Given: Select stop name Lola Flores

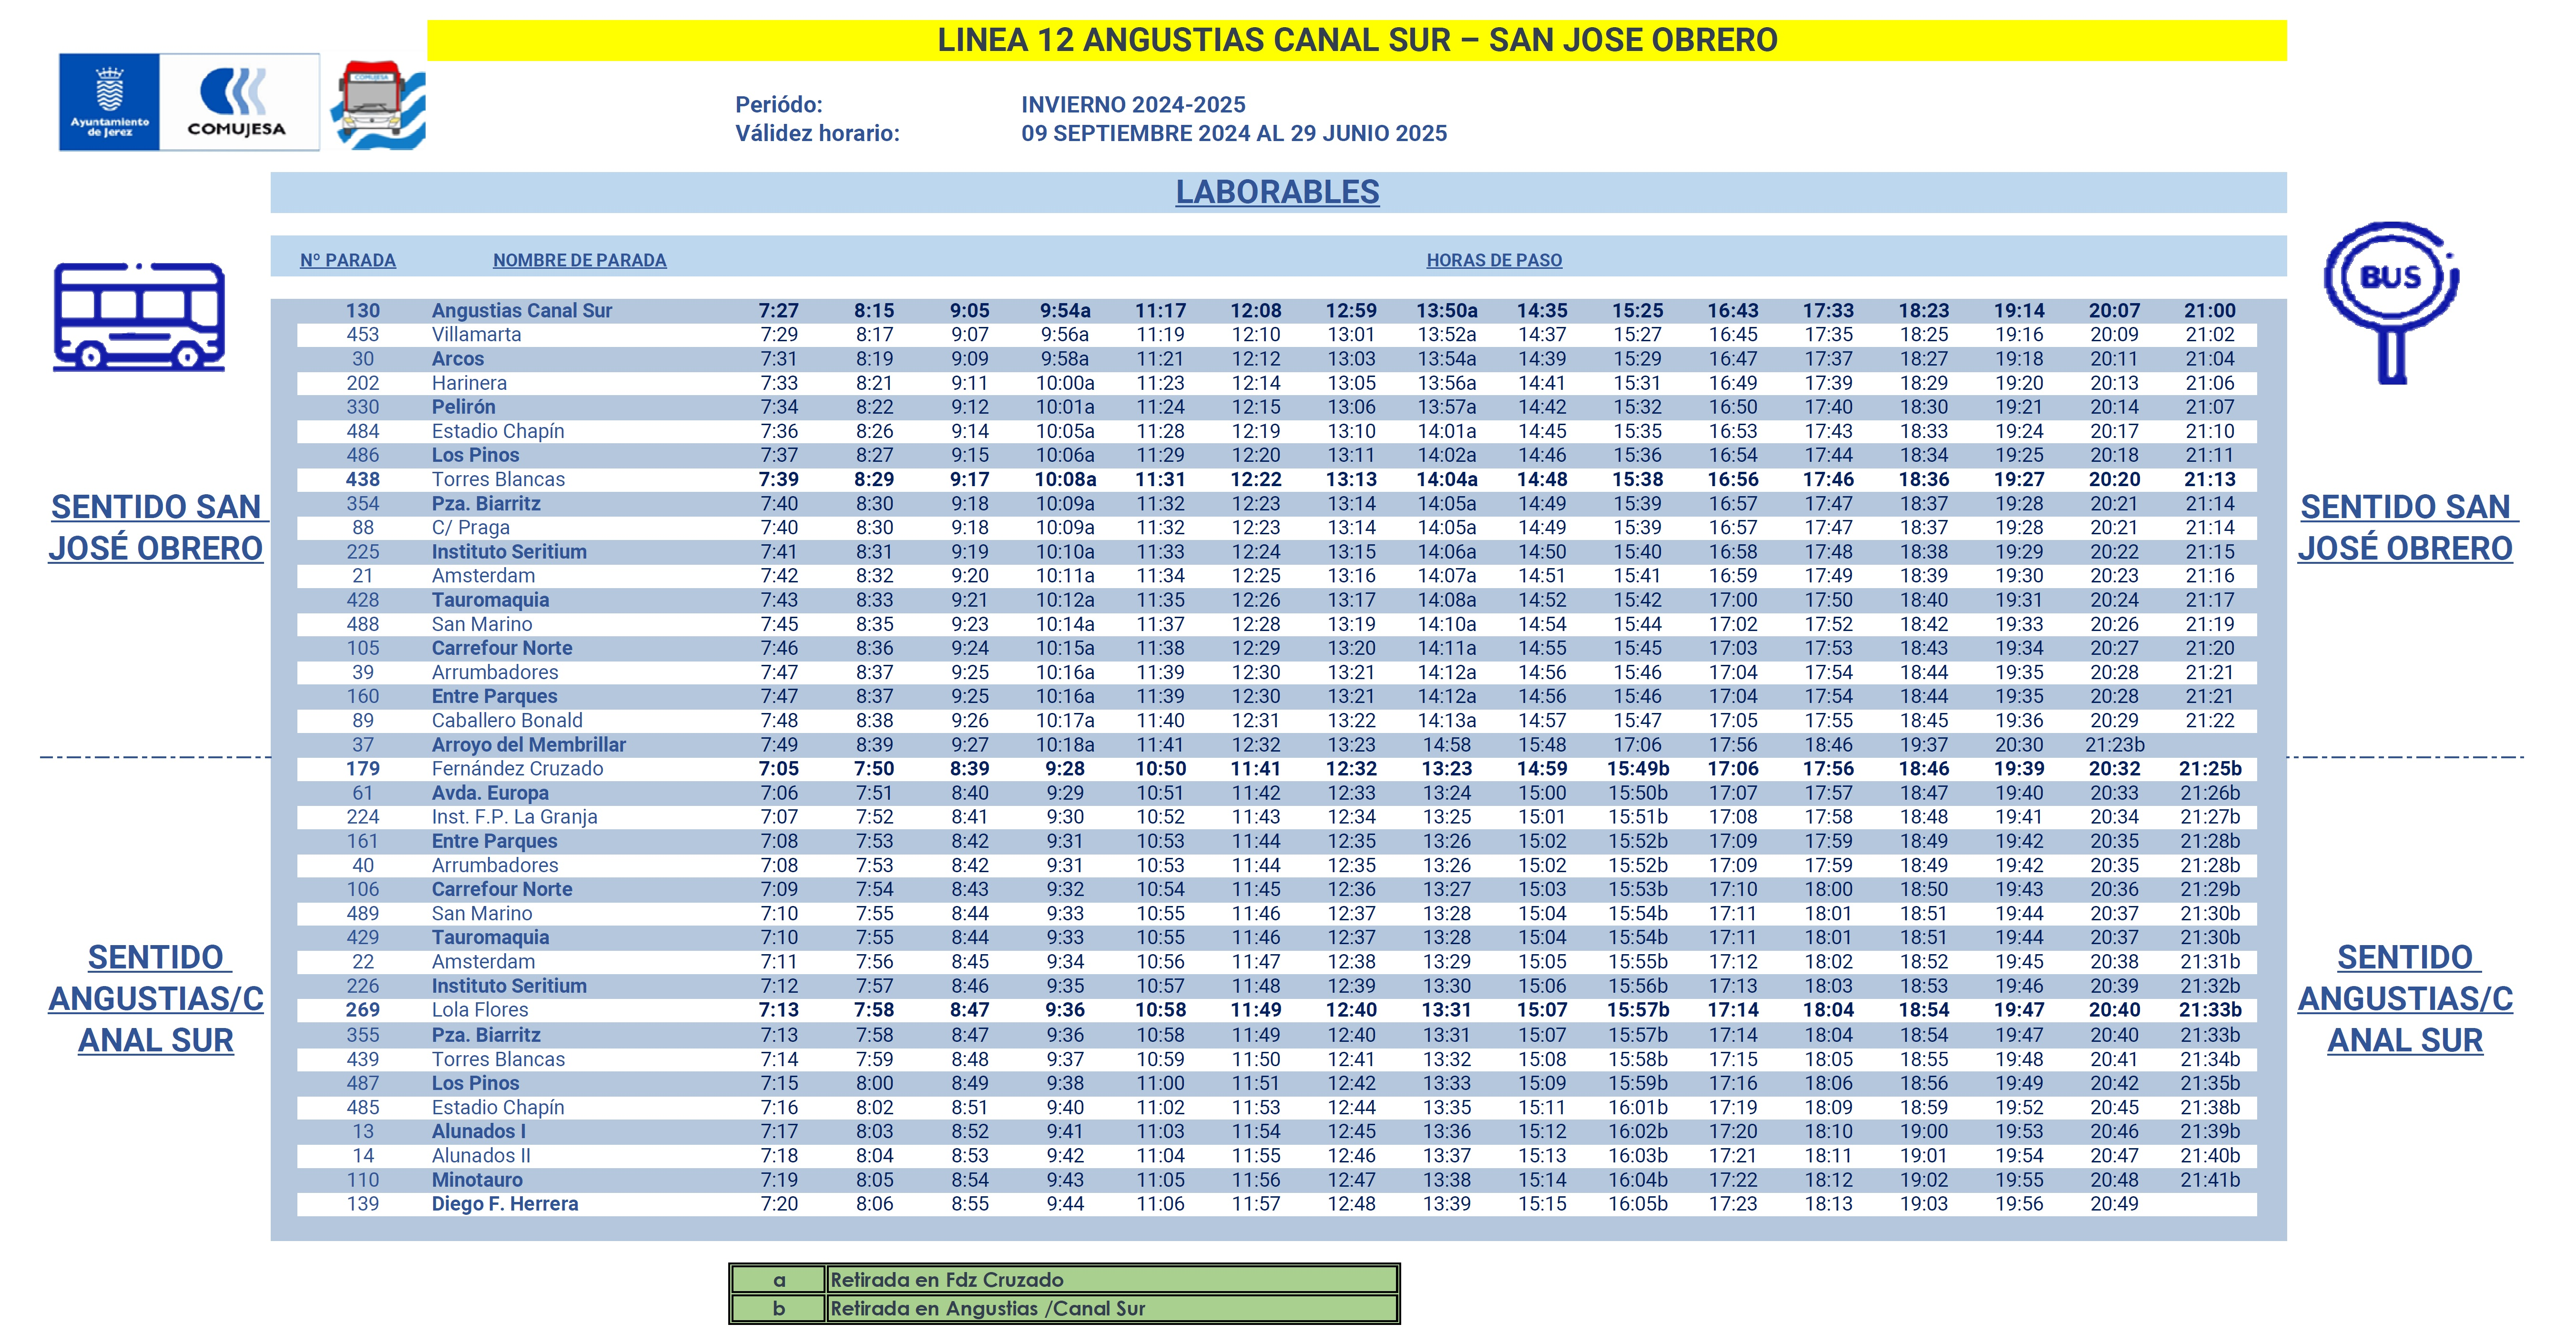Looking at the screenshot, I should click(x=479, y=1010).
